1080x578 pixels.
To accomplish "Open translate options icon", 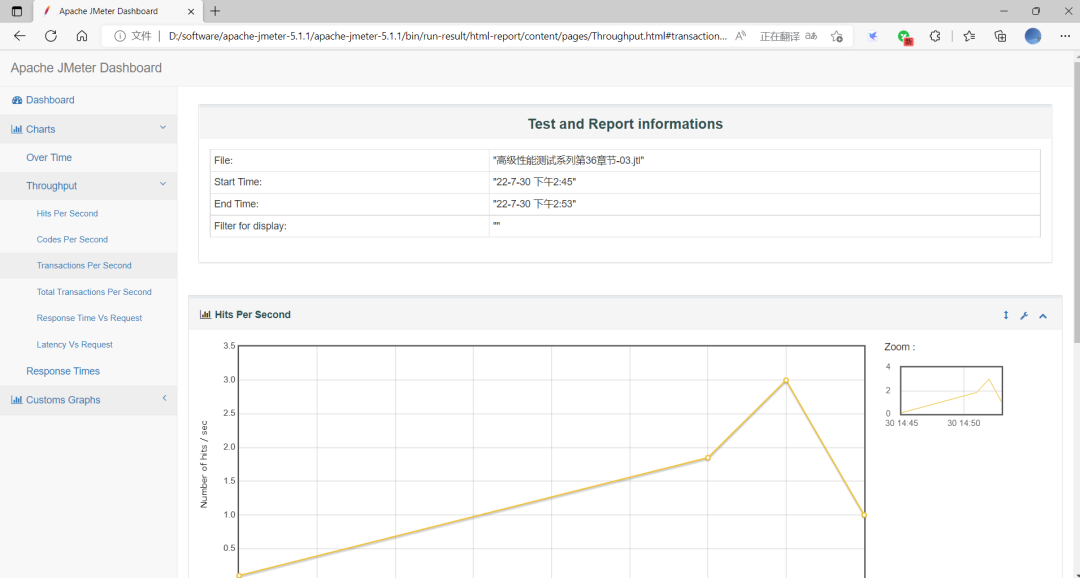I will click(811, 36).
